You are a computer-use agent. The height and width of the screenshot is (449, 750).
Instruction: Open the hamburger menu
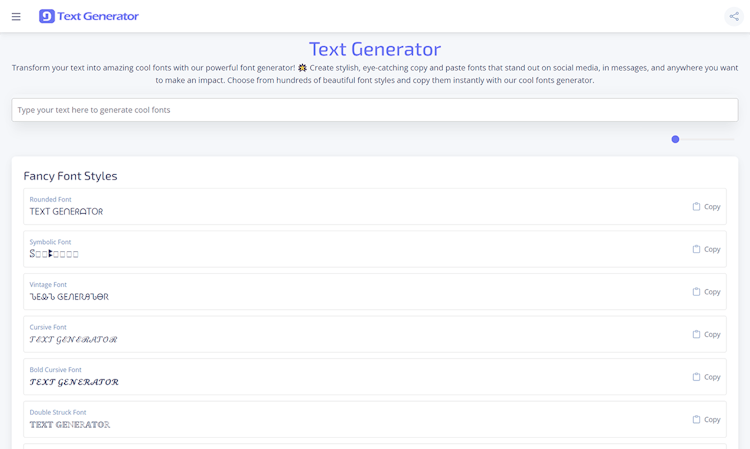coord(16,17)
